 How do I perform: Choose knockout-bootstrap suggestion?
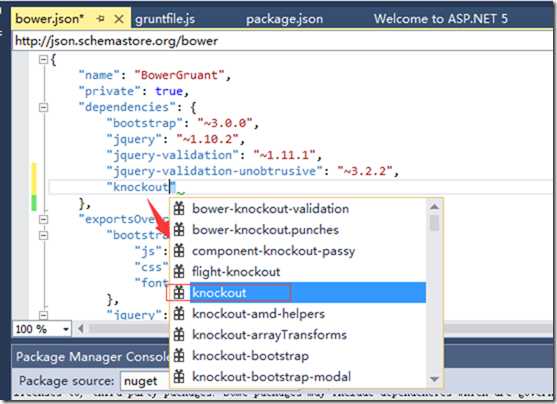[250, 356]
